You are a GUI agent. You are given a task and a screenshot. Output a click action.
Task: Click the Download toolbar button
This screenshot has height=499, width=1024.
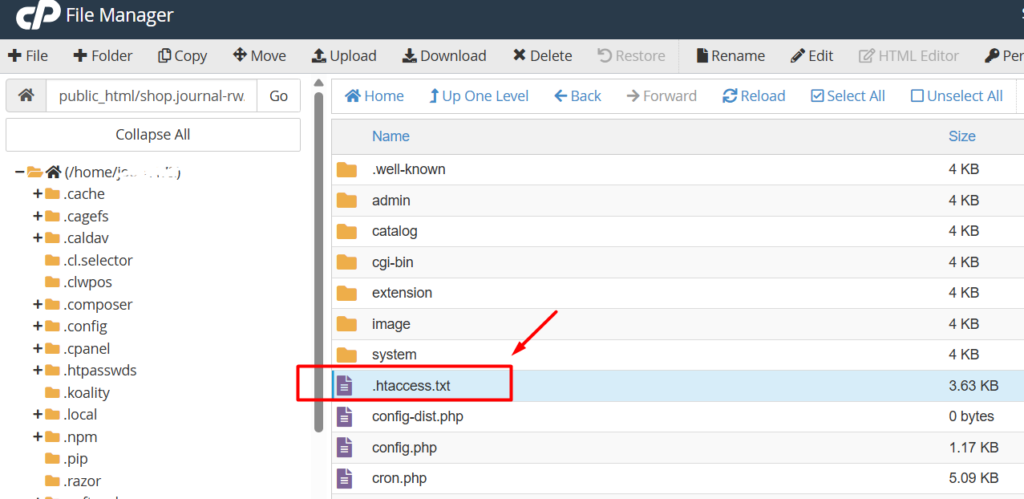click(x=443, y=56)
